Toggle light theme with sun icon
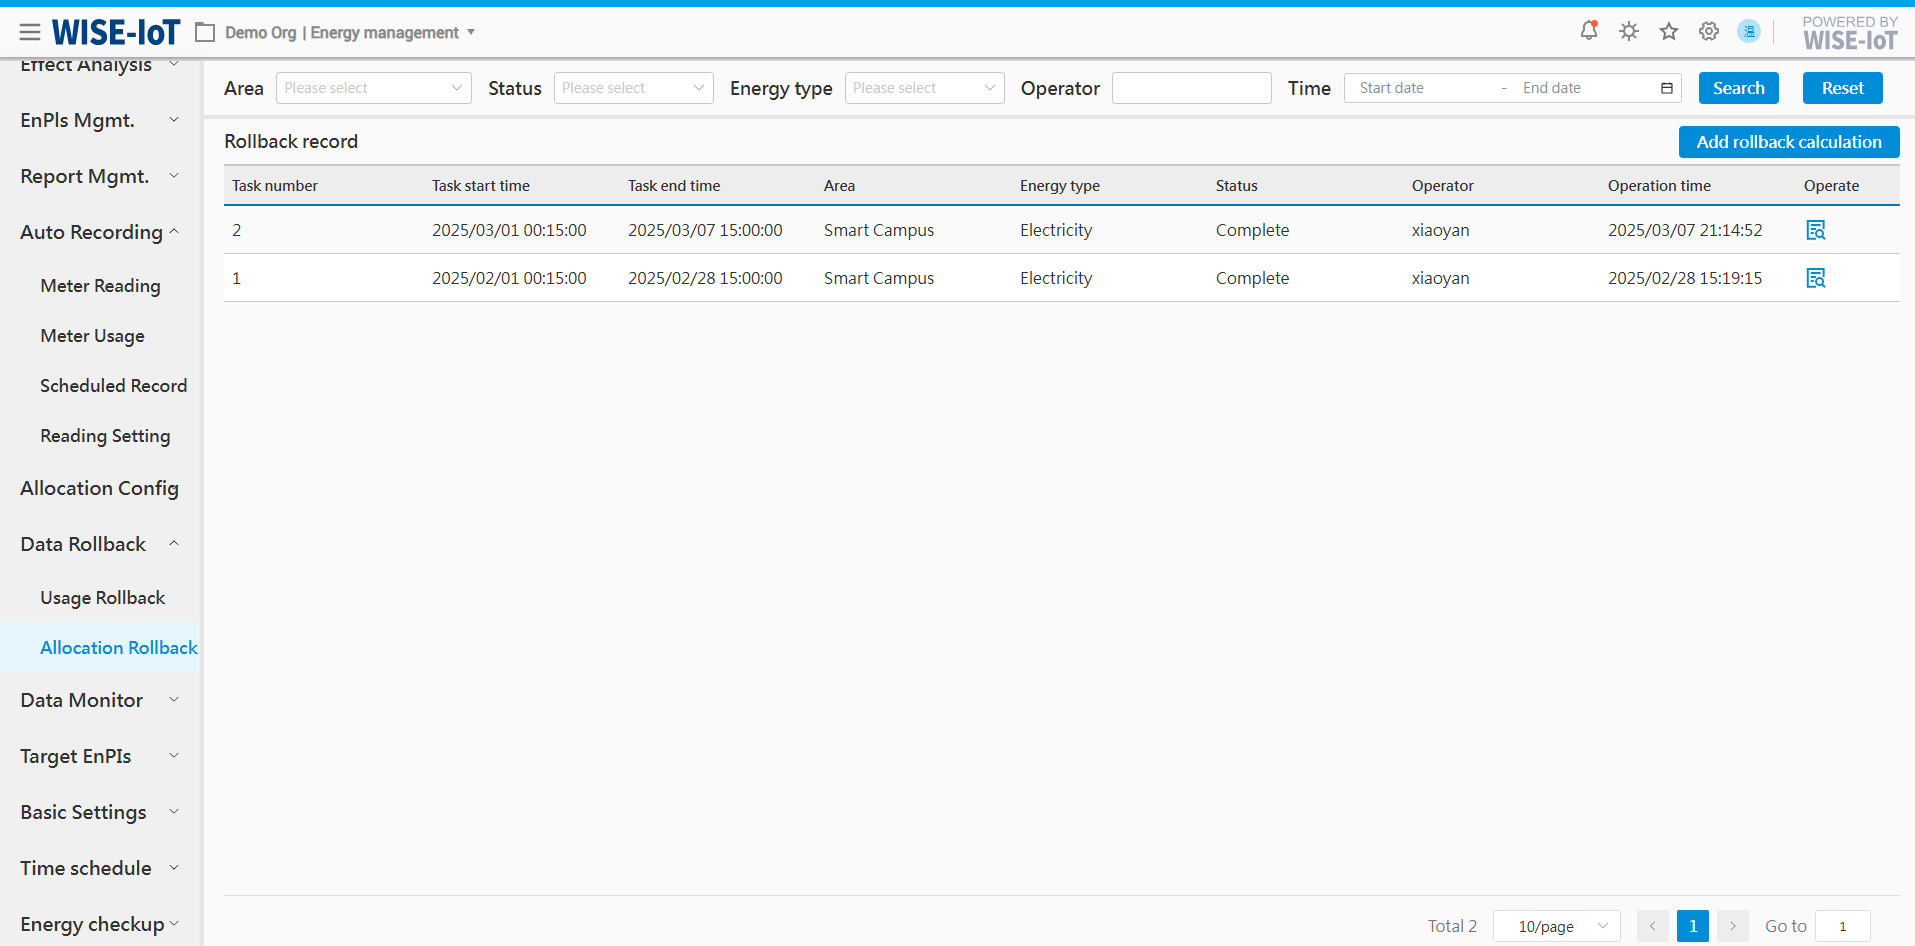 (1629, 31)
